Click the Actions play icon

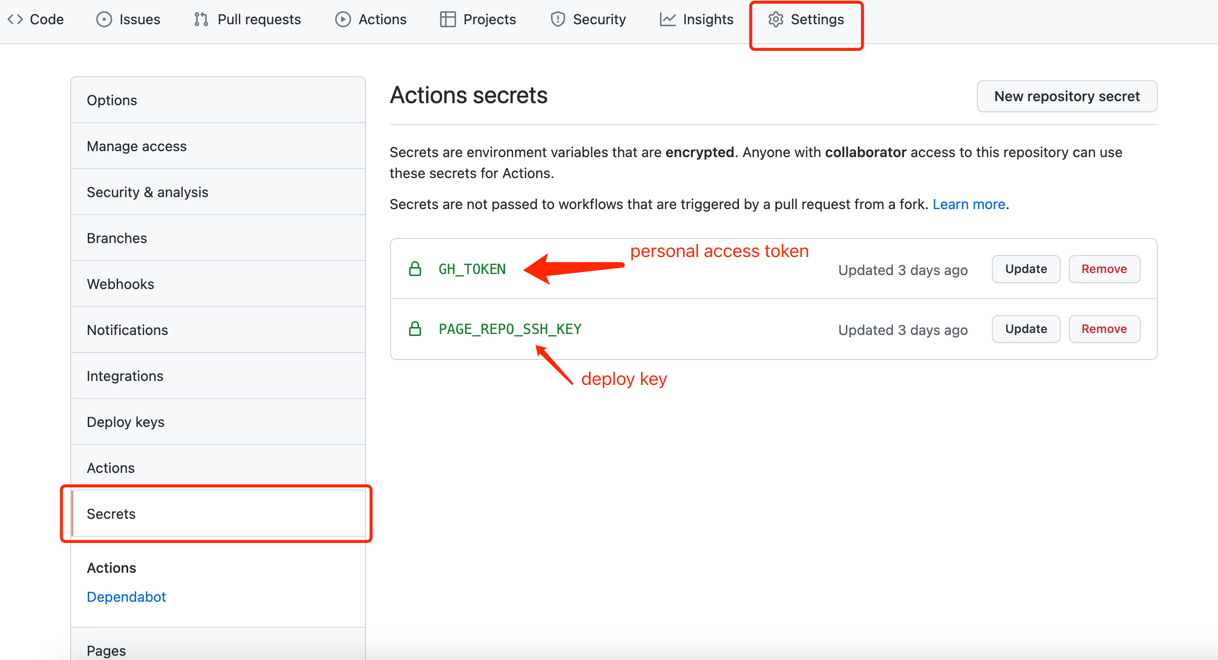pyautogui.click(x=343, y=20)
